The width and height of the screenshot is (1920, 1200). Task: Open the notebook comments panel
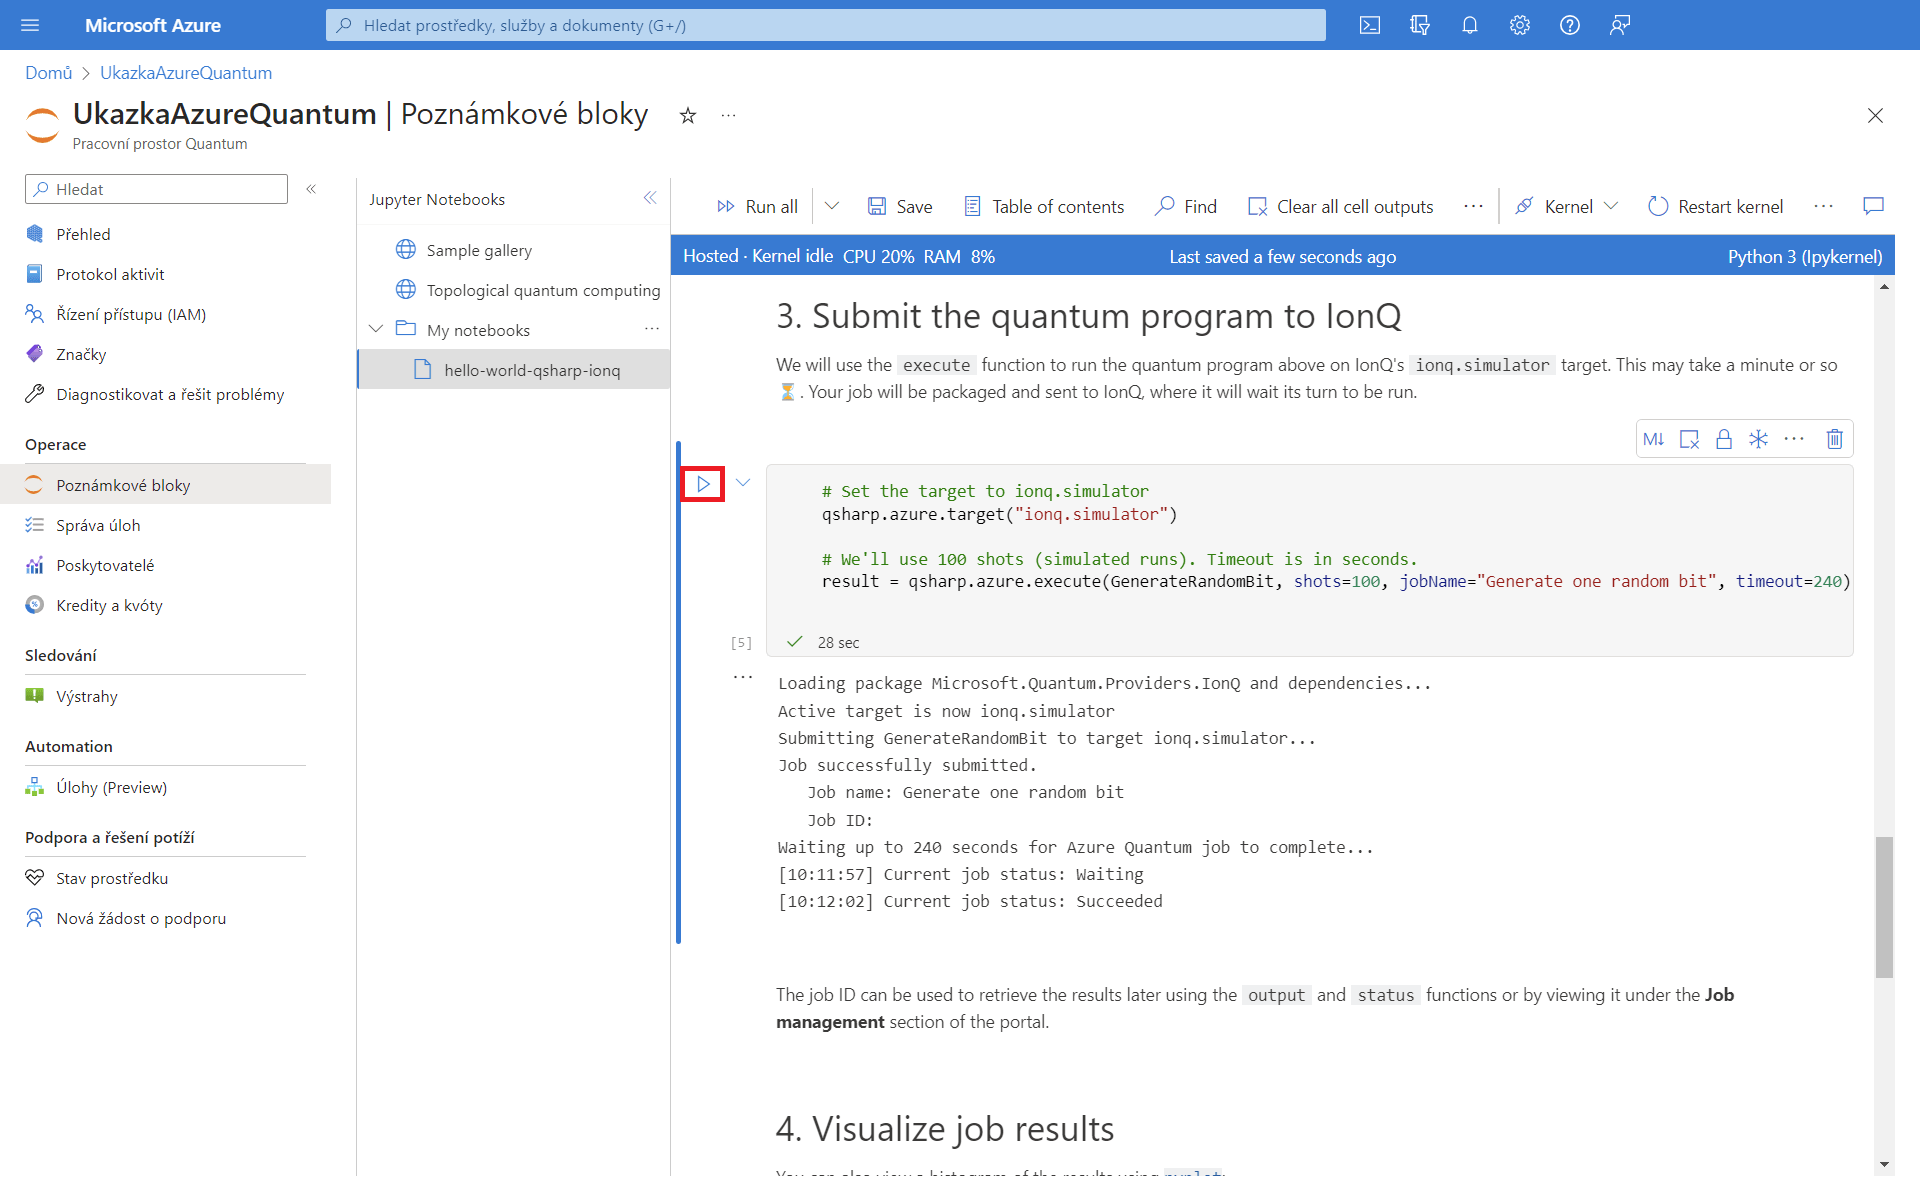[x=1873, y=206]
